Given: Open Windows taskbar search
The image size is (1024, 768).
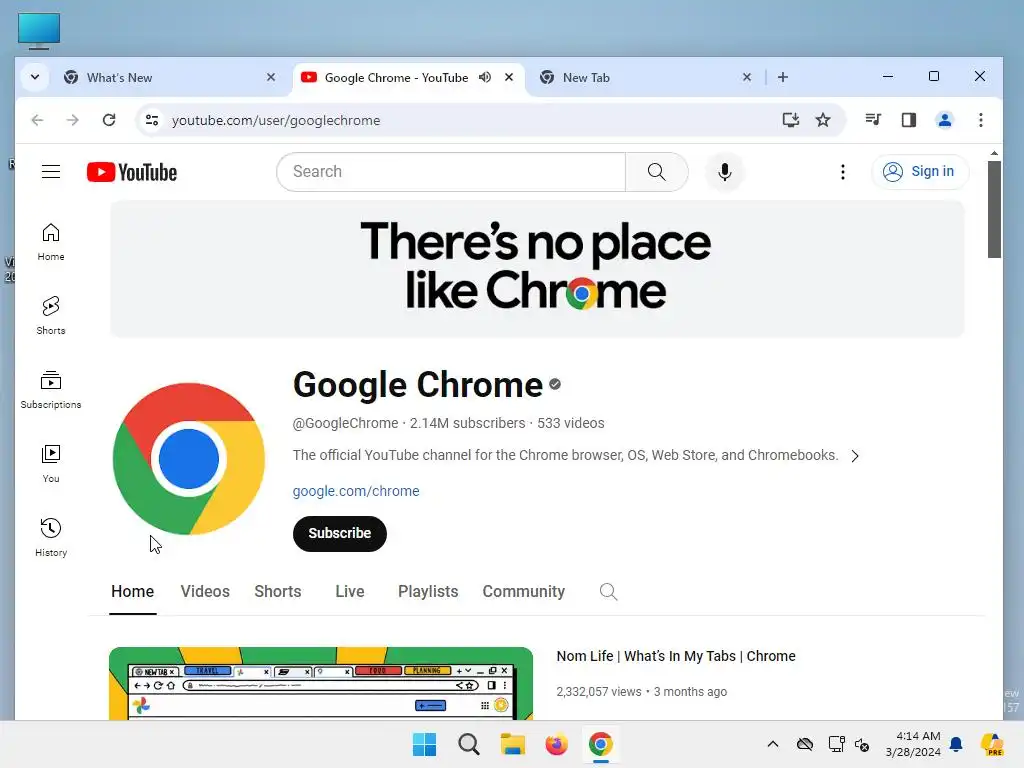Looking at the screenshot, I should click(x=468, y=744).
